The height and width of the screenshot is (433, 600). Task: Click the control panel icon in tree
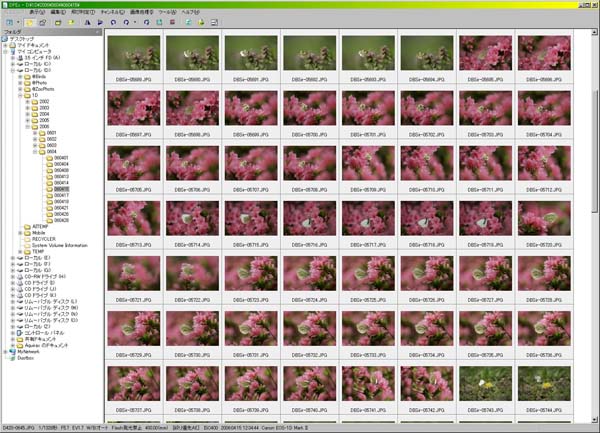(x=20, y=333)
